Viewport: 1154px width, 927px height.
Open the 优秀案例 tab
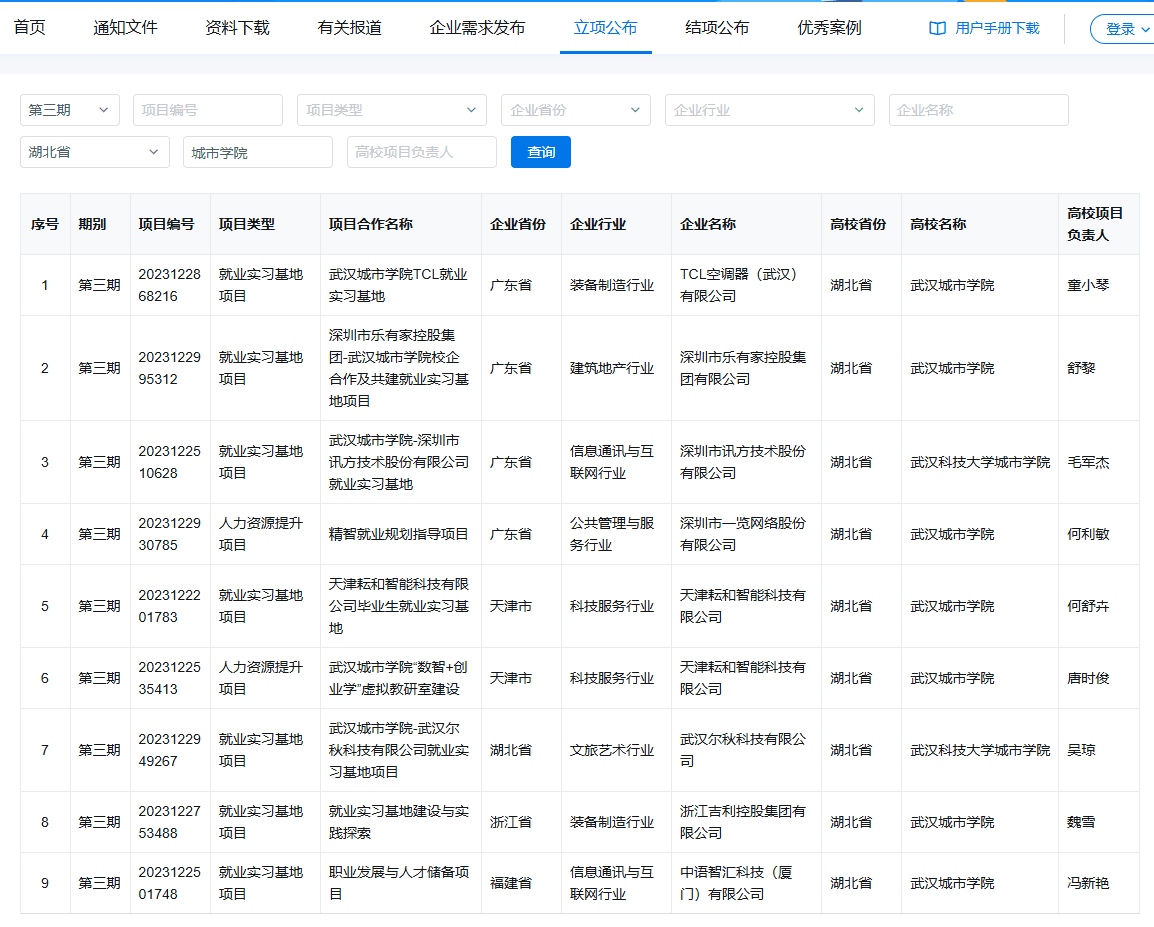pos(829,28)
